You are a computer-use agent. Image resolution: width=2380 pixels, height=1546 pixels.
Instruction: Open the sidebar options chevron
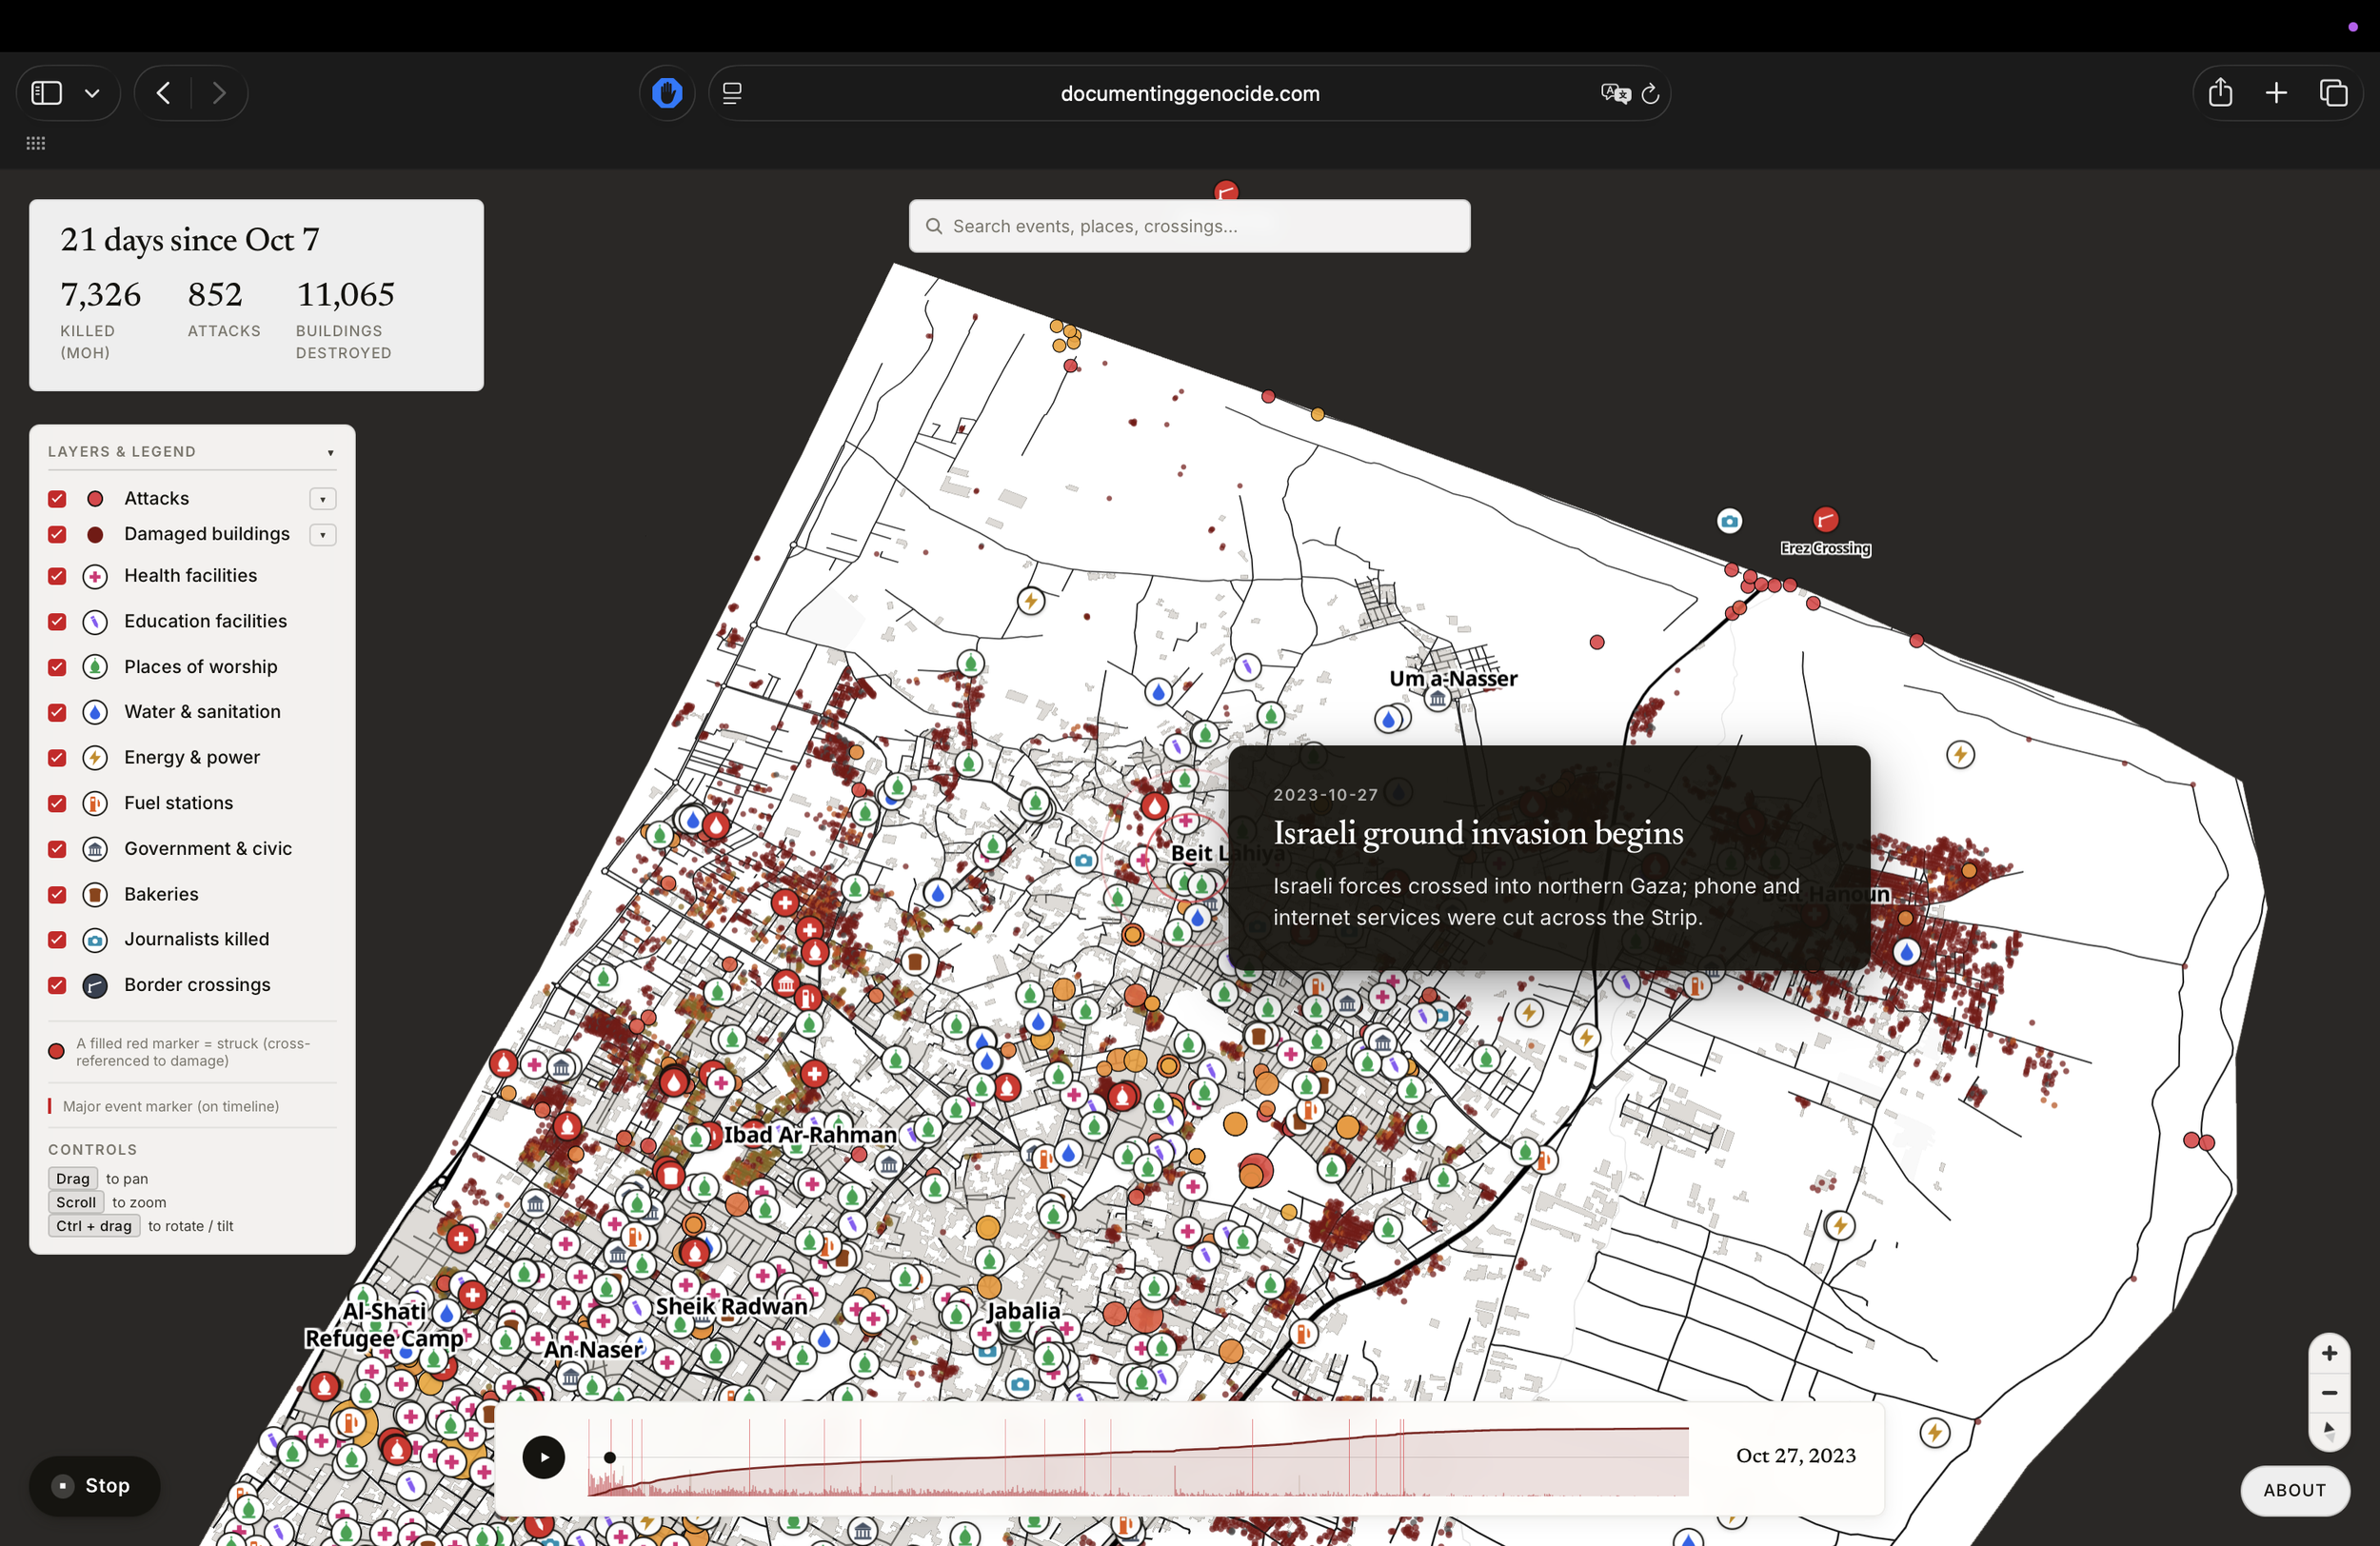[92, 93]
